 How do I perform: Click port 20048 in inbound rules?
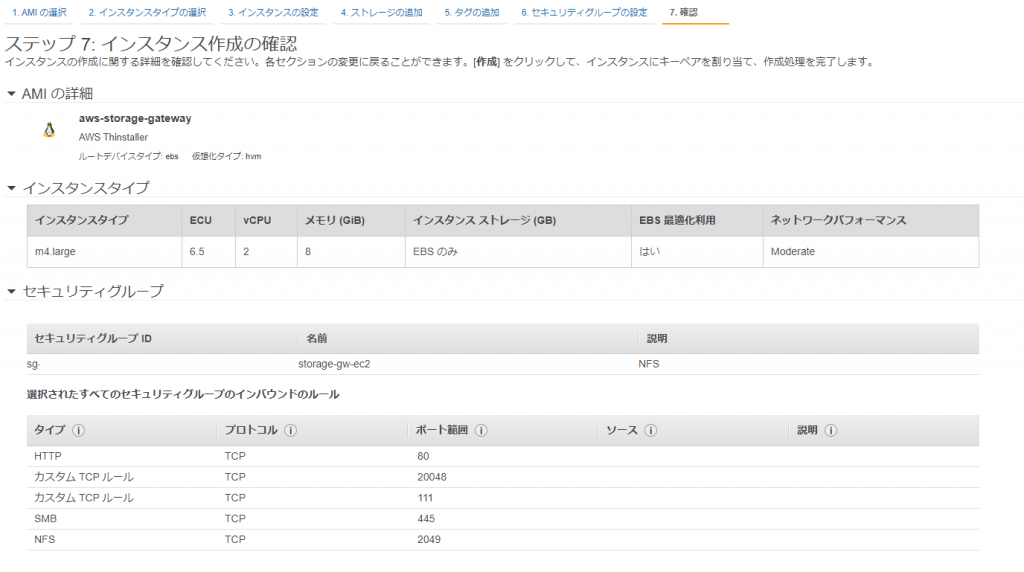pos(432,477)
